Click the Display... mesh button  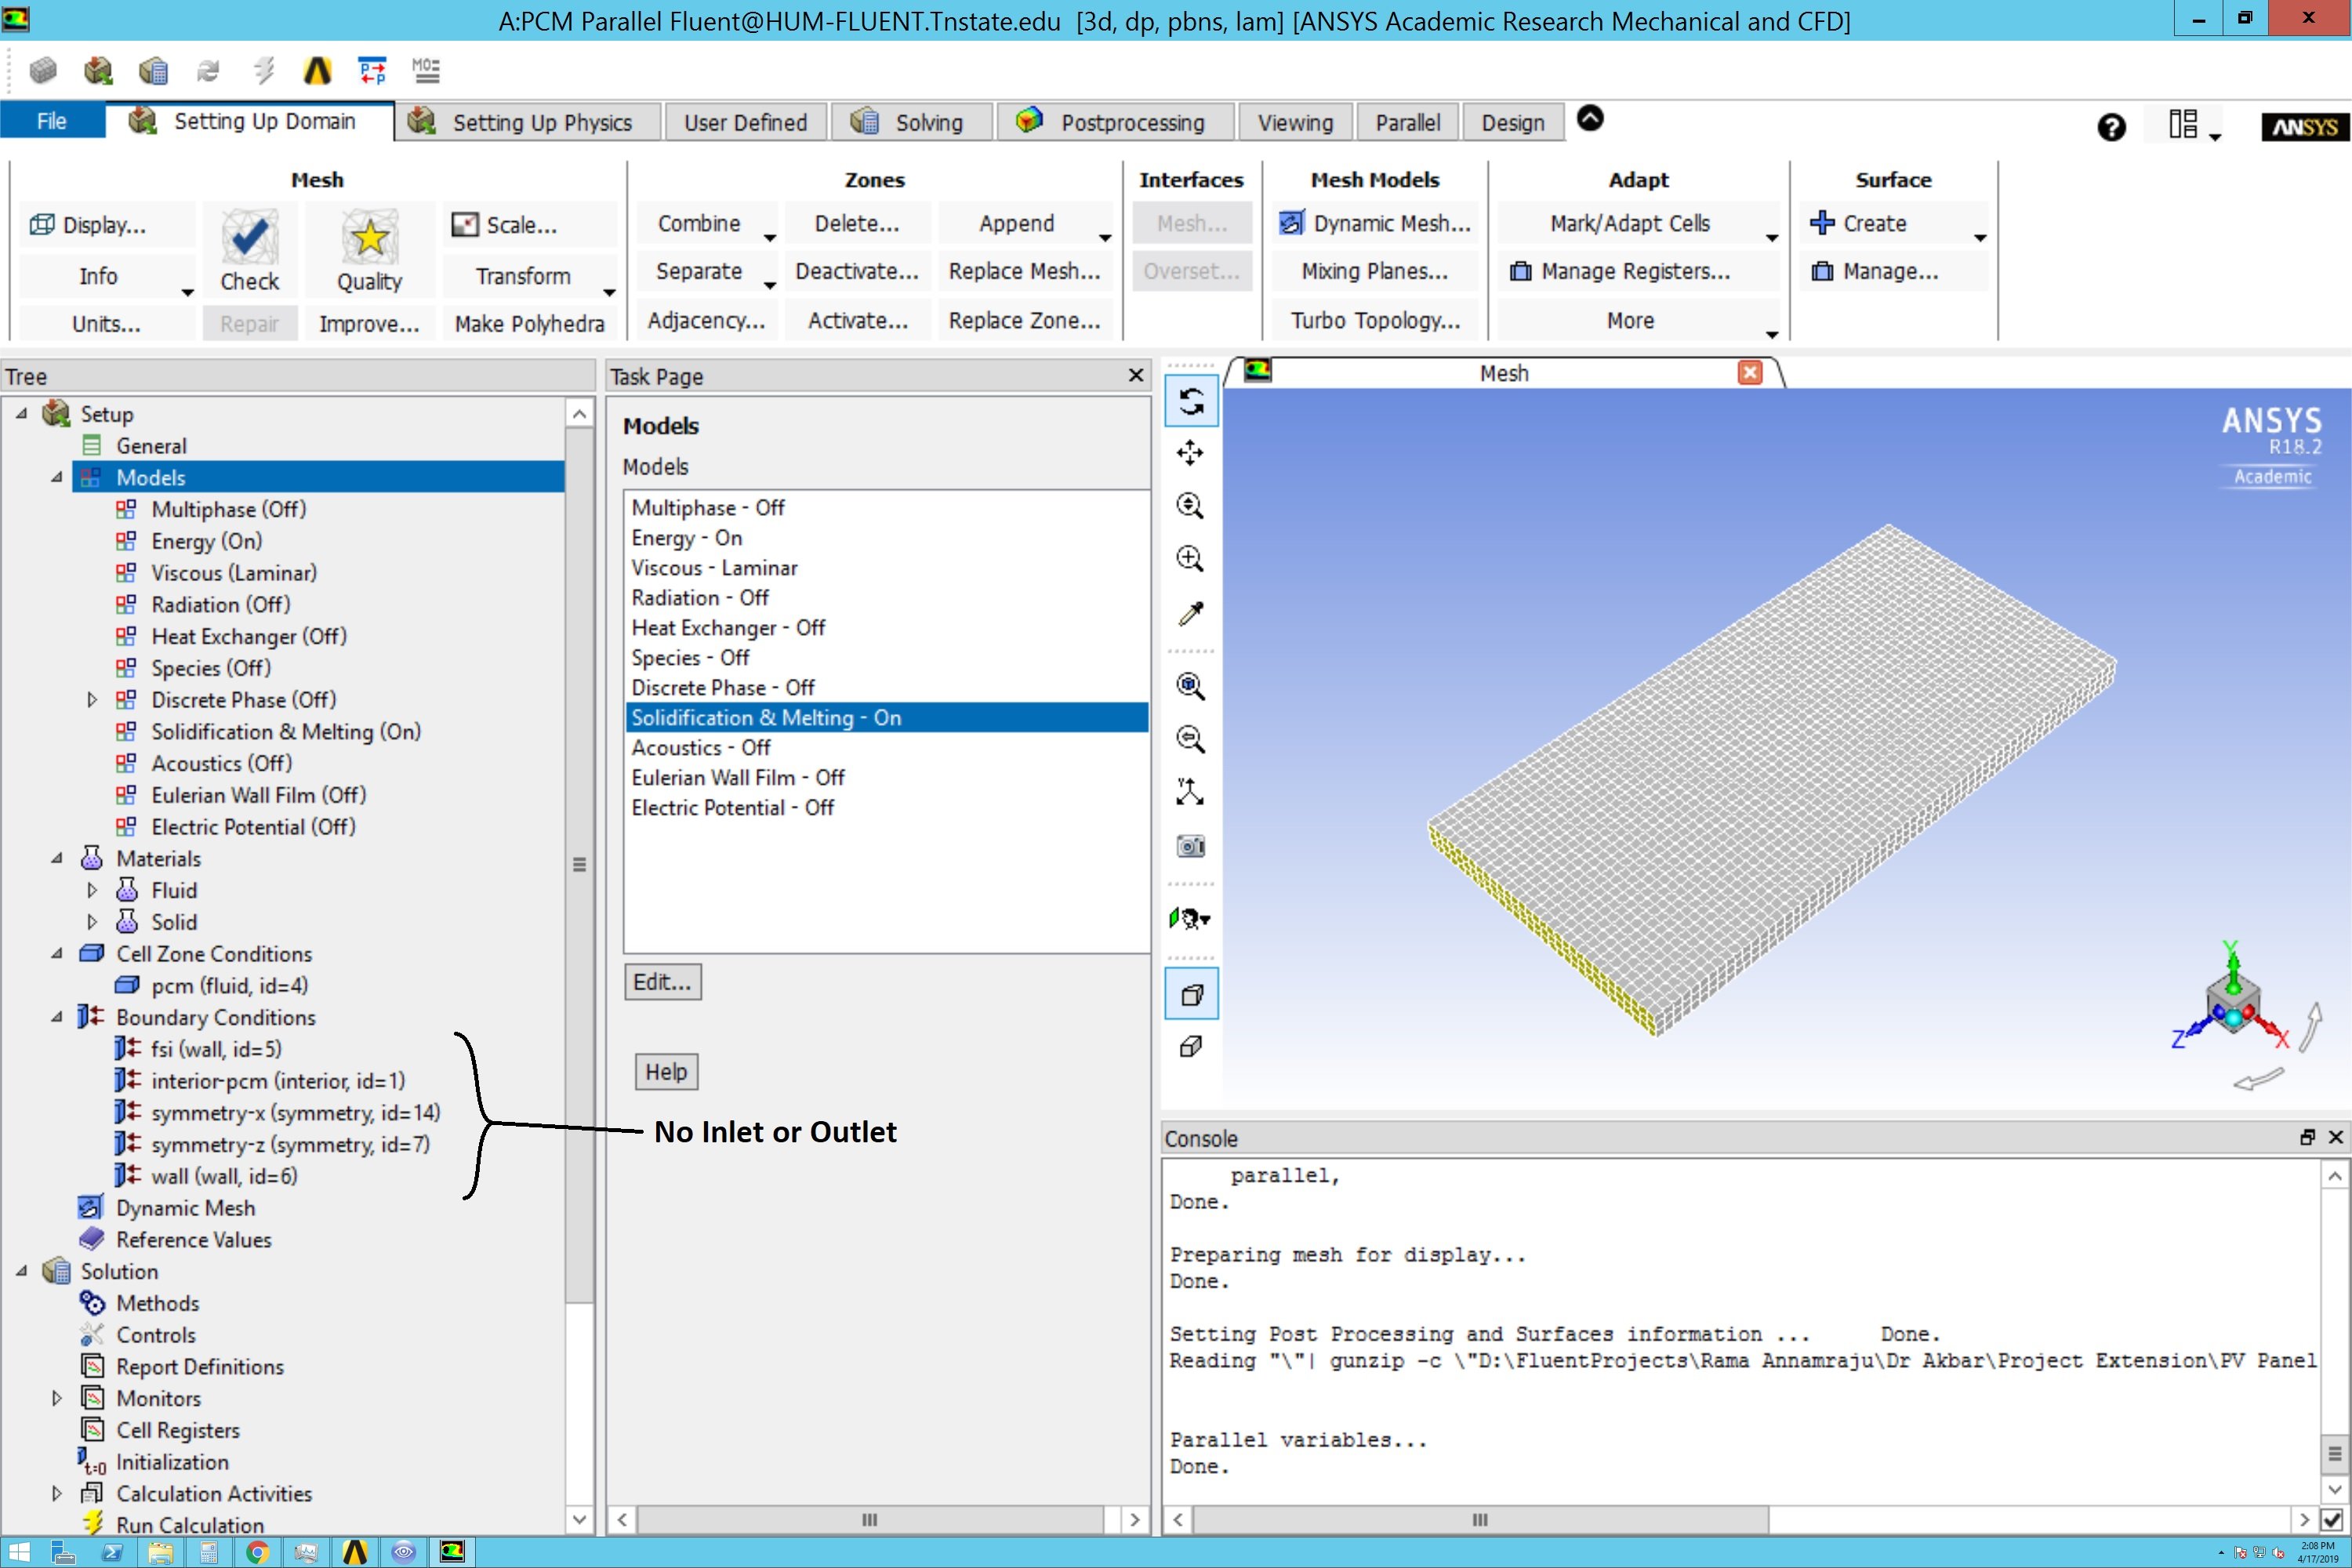coord(105,225)
